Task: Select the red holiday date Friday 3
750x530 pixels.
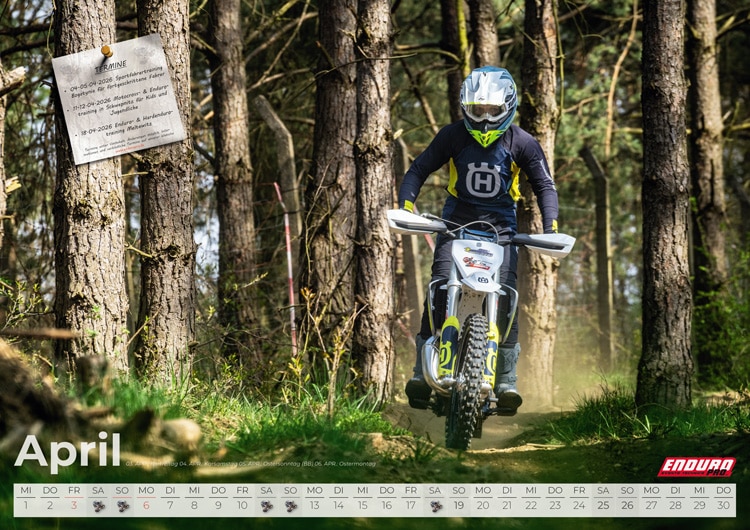Action: [74, 506]
